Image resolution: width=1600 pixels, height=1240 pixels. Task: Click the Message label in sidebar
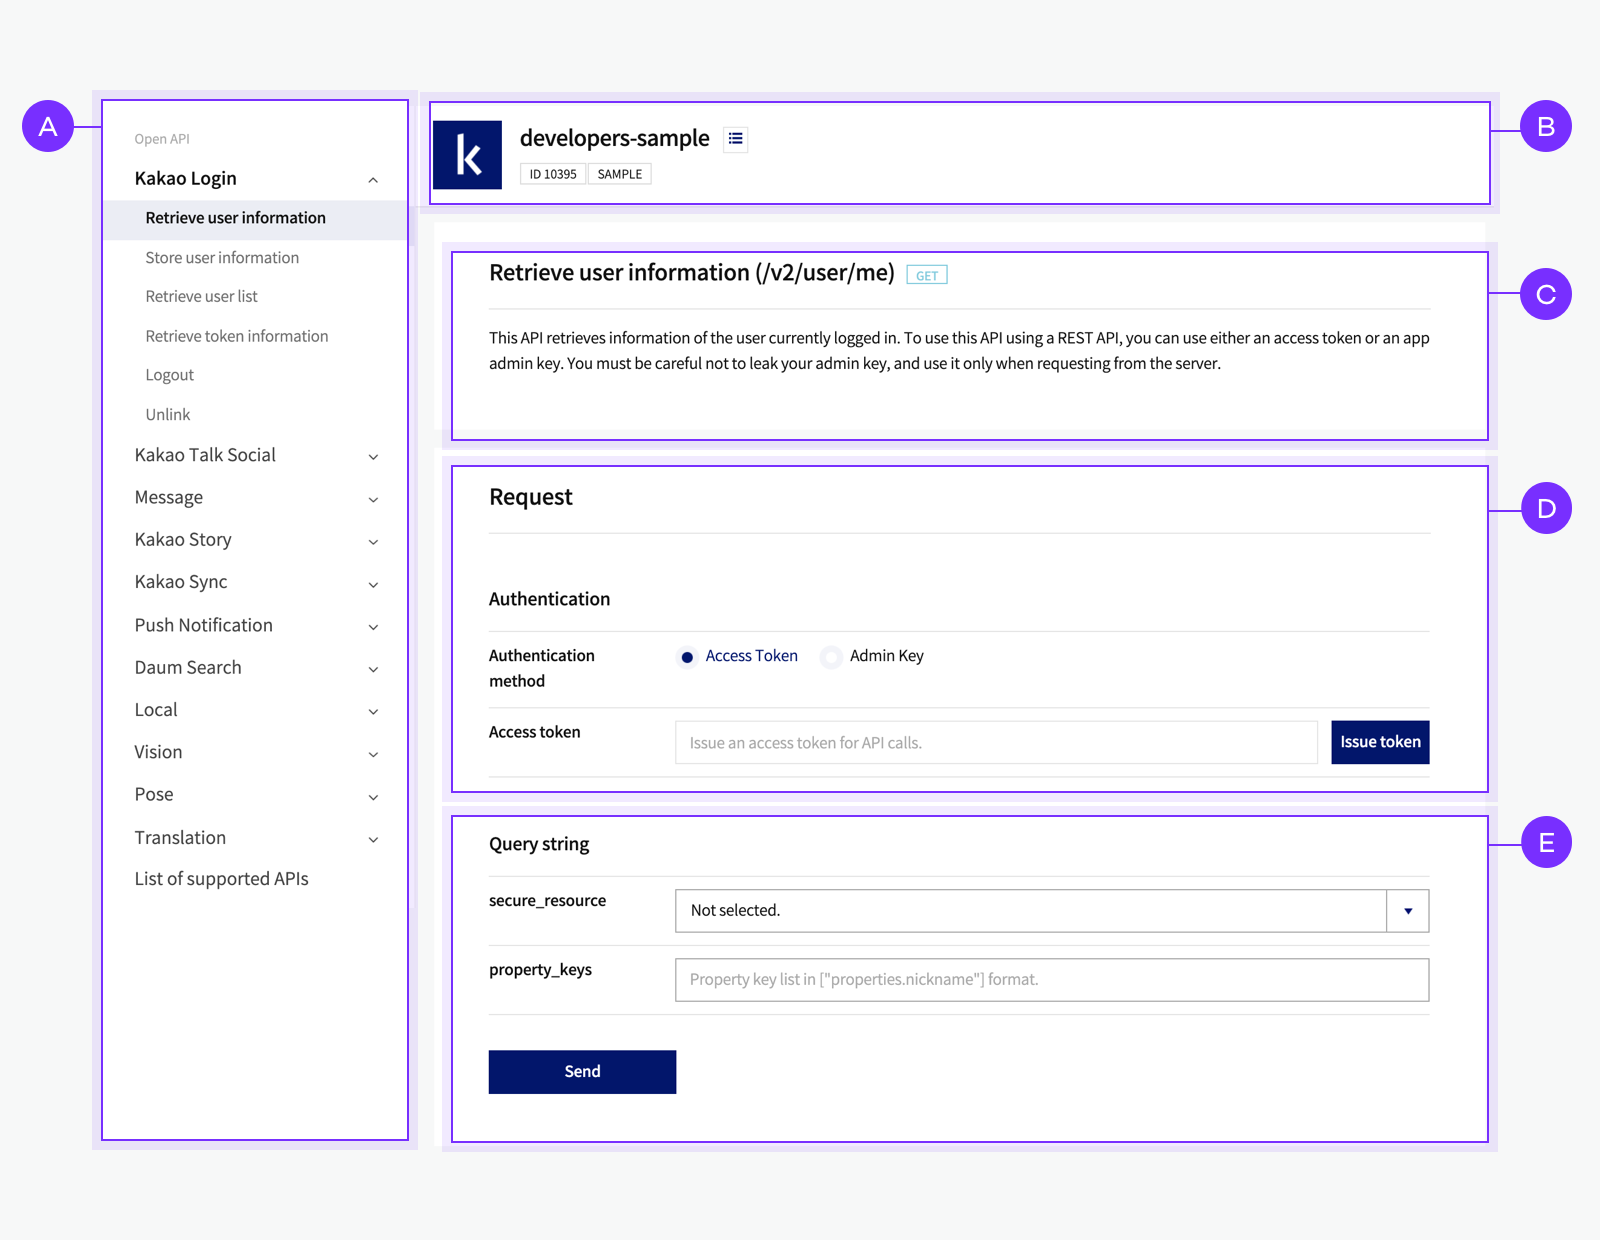point(168,497)
